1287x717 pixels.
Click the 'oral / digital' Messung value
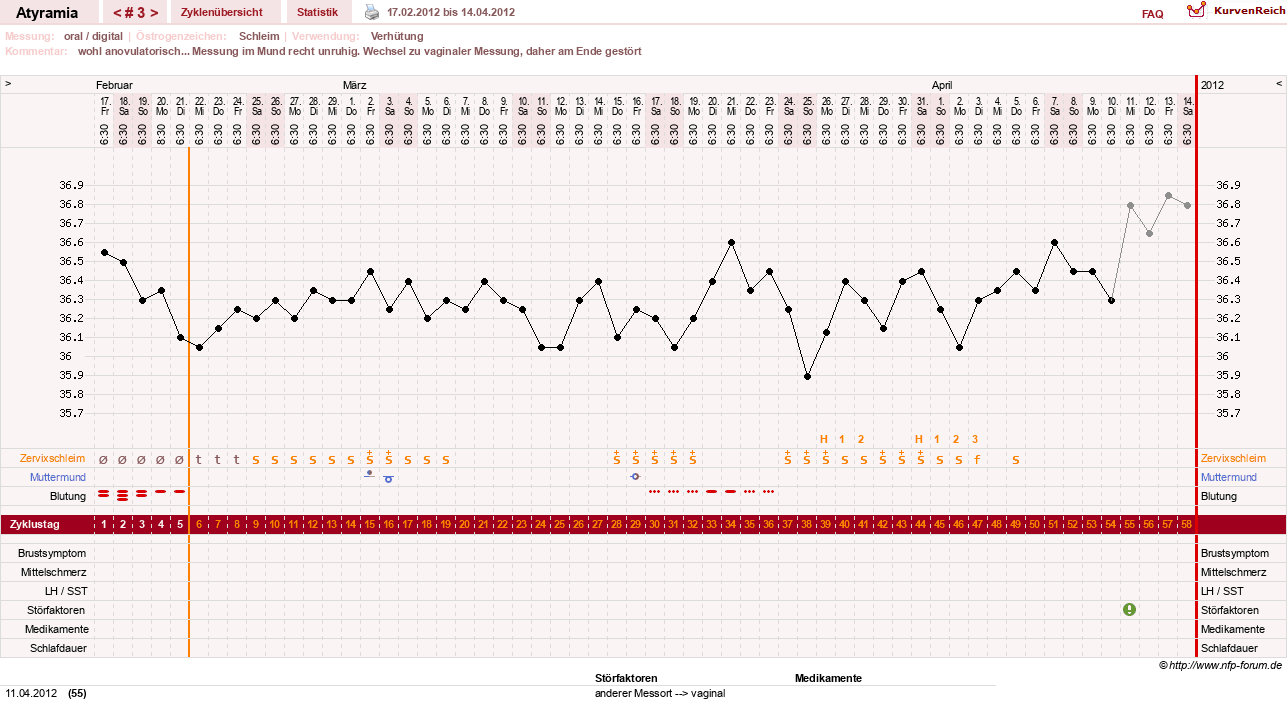93,36
